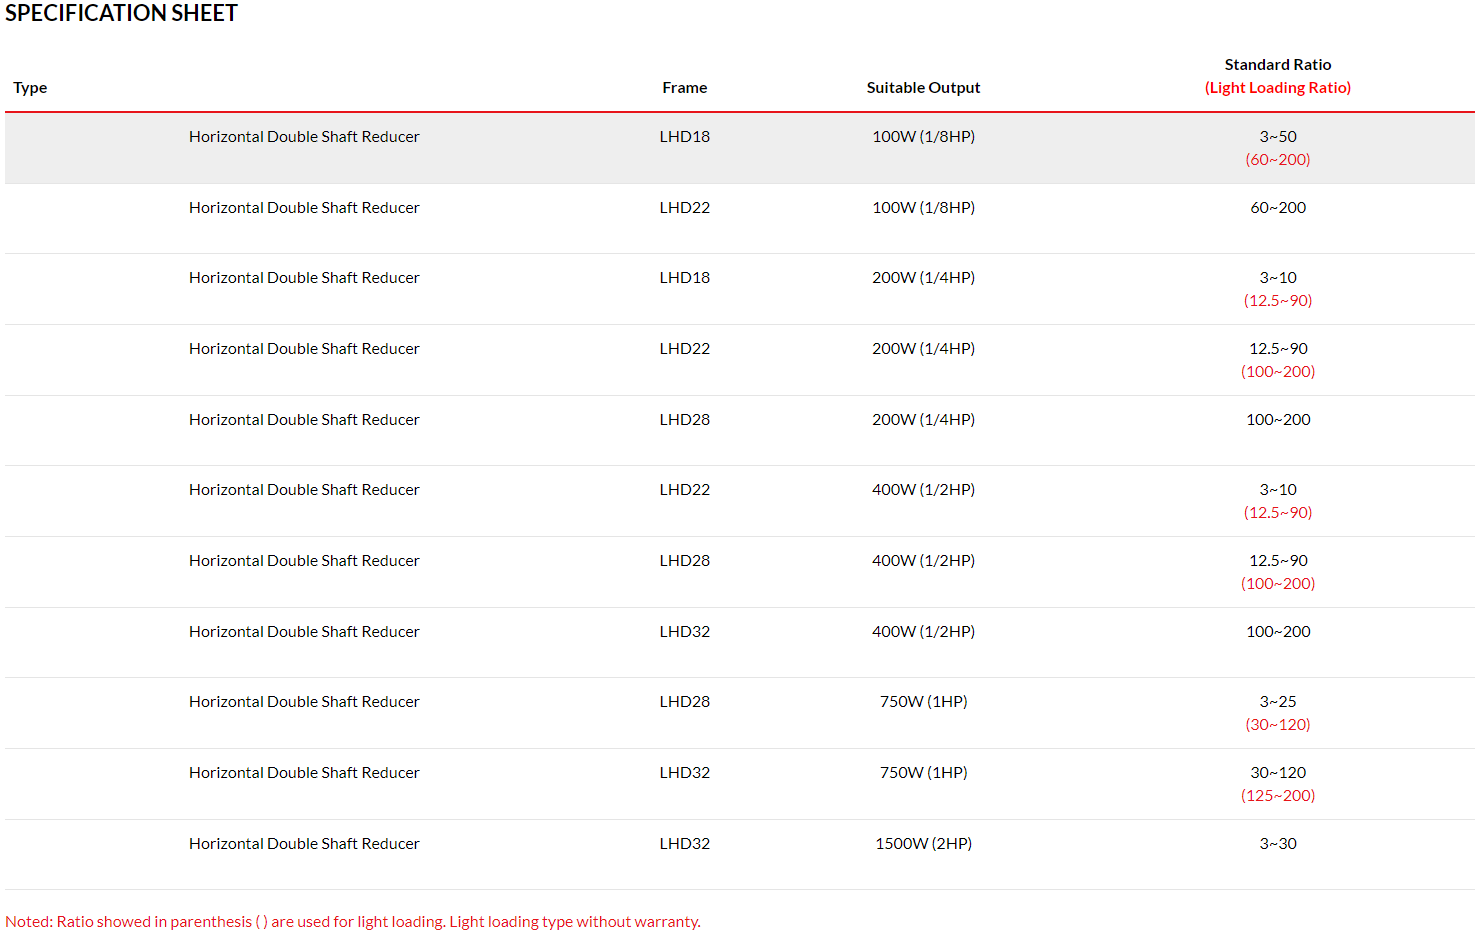Click red (12.5~90) ratio in LHD22 400W row

[1278, 513]
